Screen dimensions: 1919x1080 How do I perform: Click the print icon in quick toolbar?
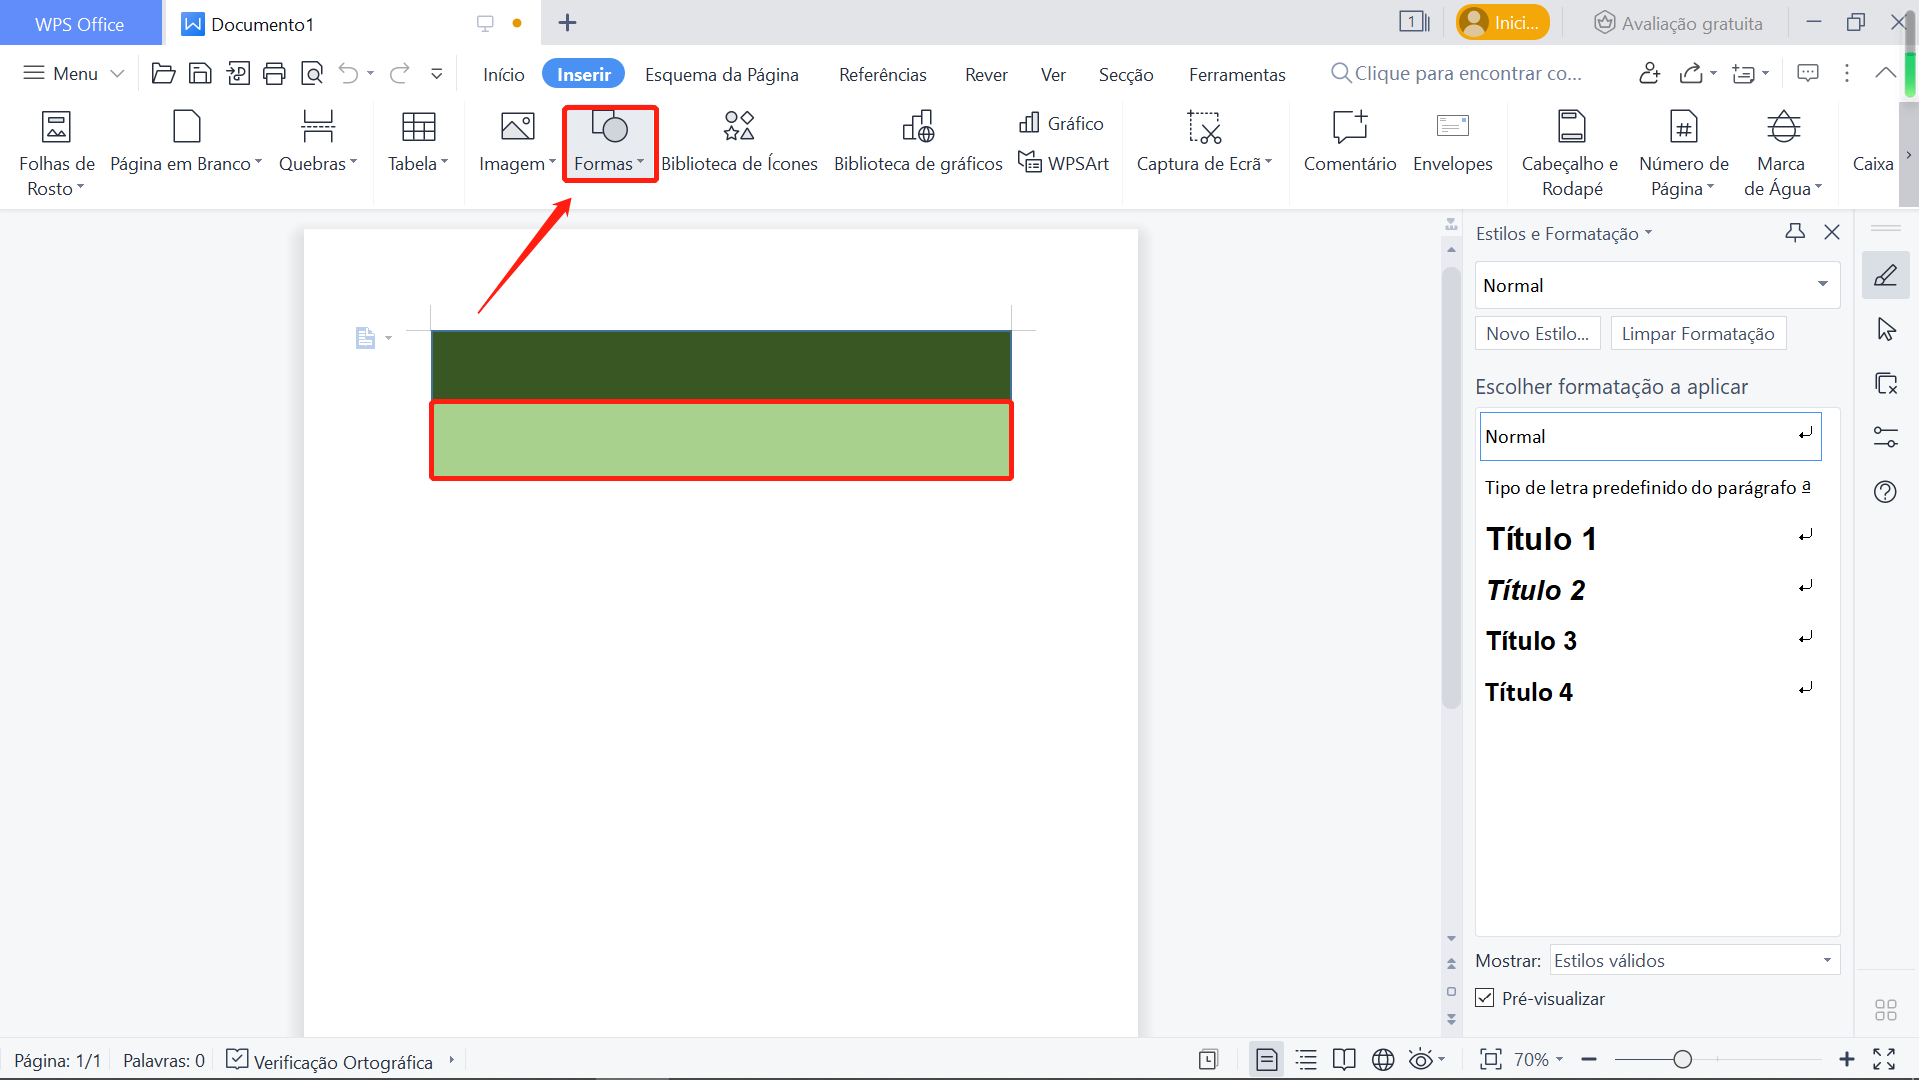[274, 73]
